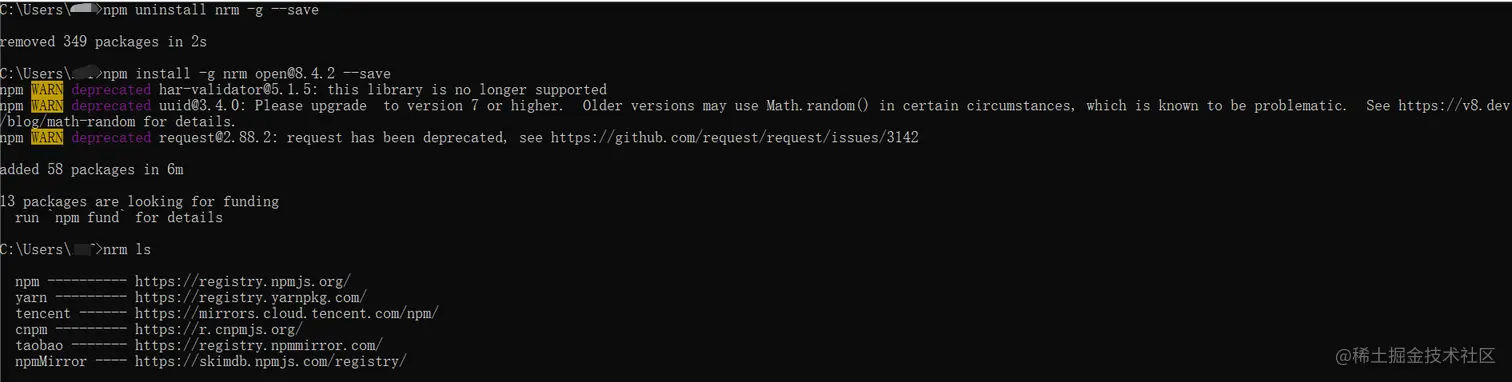
Task: Click the tencent mirrors.cloud.tencent.com URL
Action: [287, 313]
